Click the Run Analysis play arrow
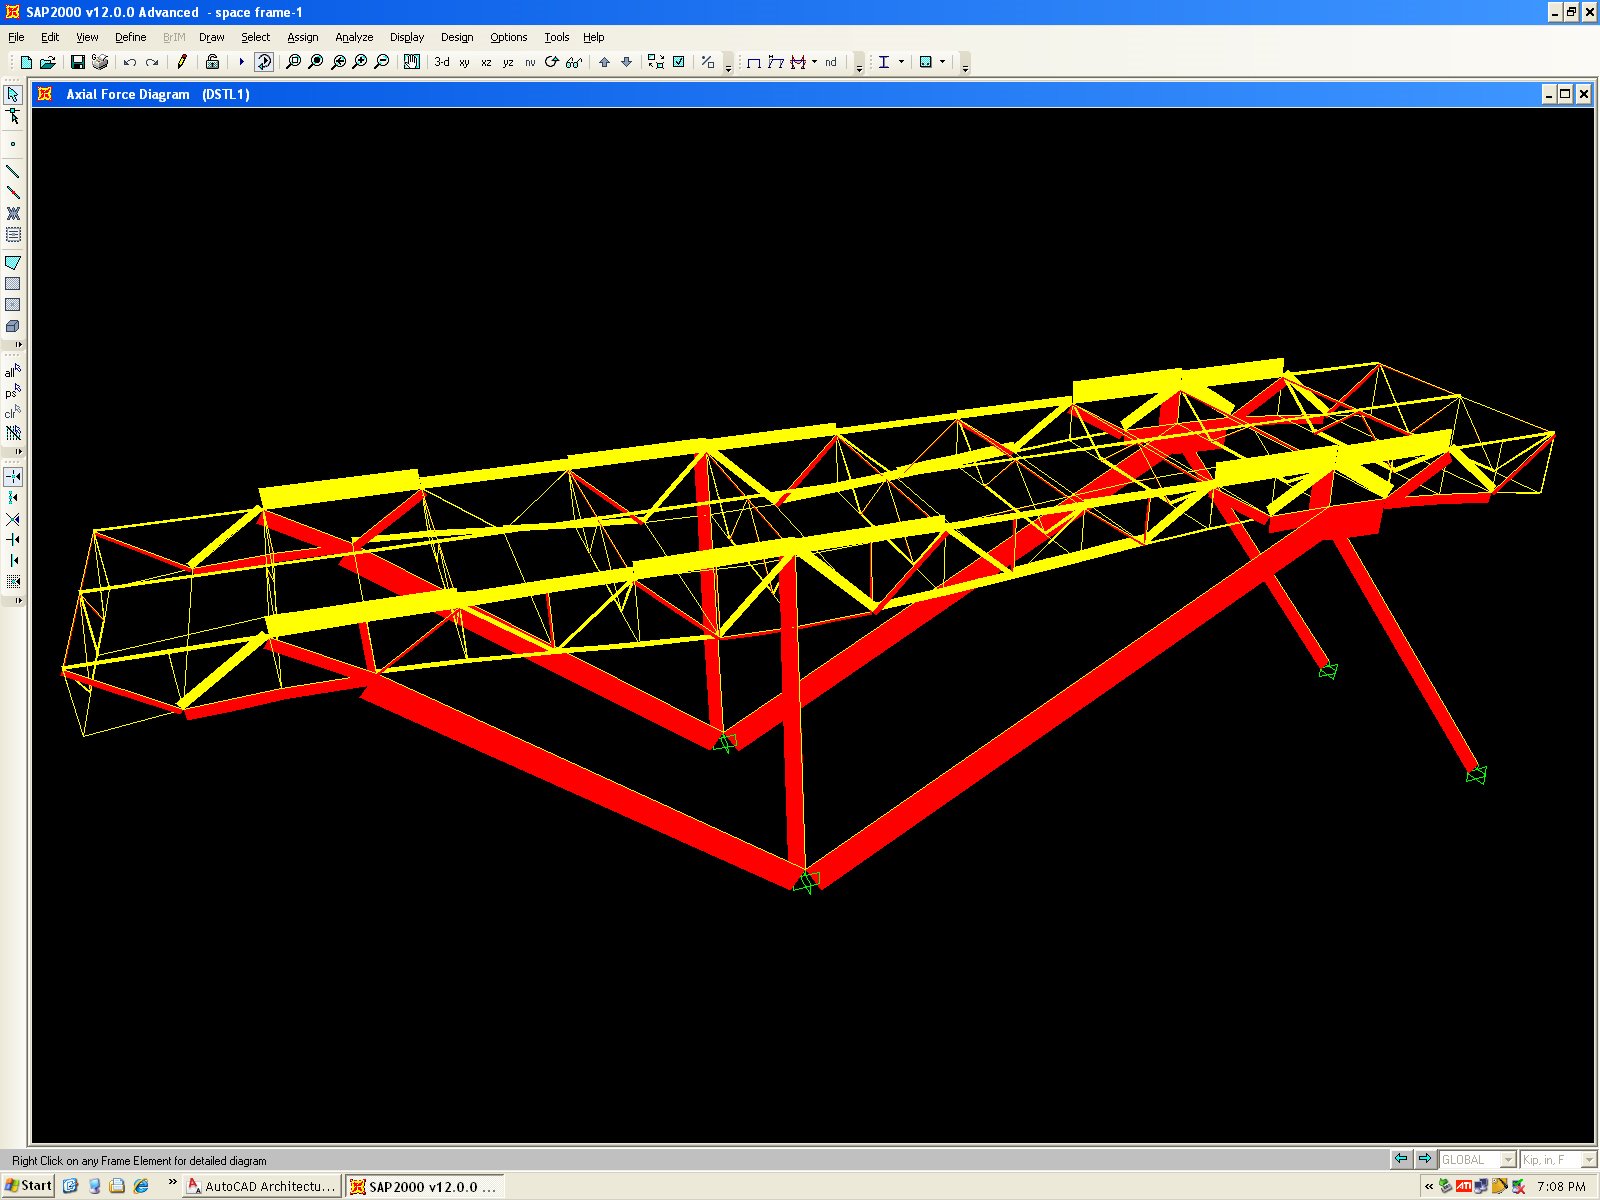This screenshot has width=1600, height=1200. click(x=241, y=62)
